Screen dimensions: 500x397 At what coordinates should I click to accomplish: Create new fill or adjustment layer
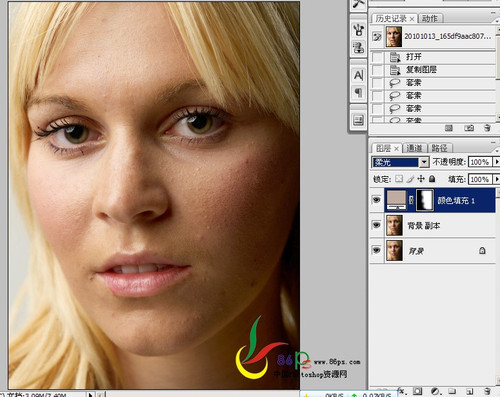coord(435,391)
